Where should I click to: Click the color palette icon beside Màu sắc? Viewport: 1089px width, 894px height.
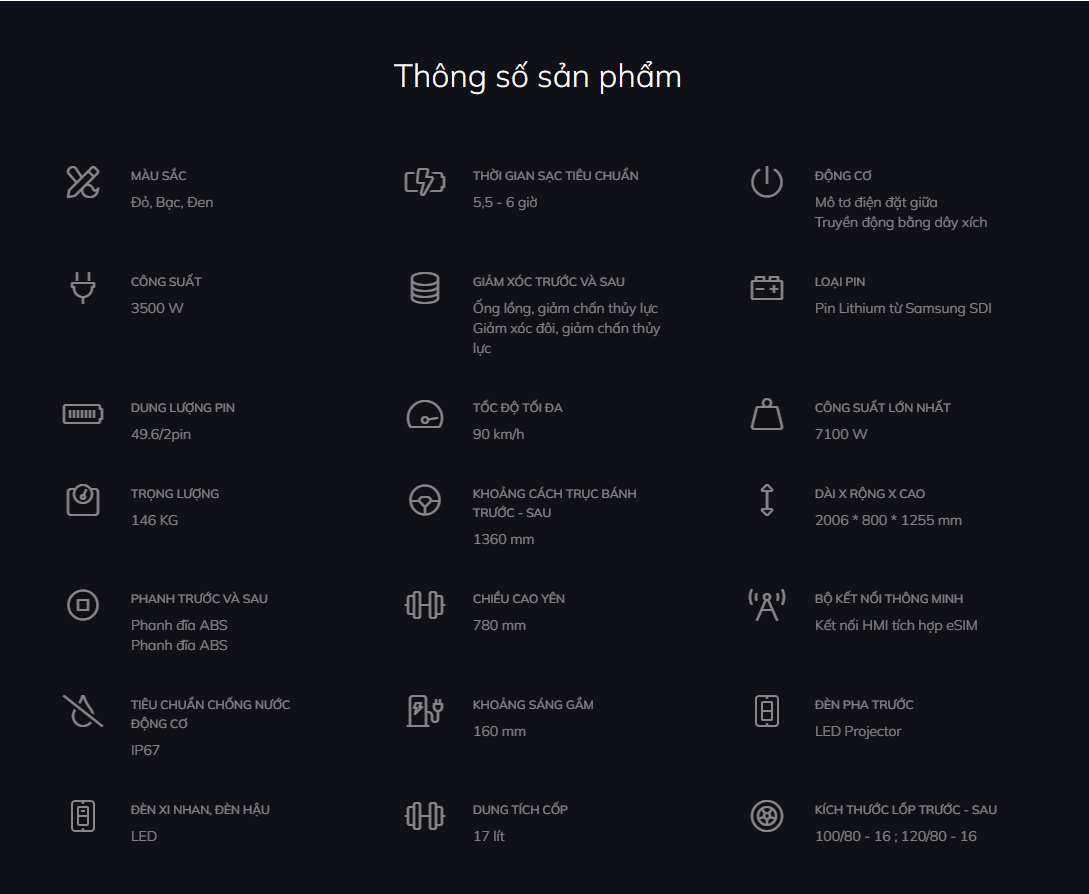point(83,182)
